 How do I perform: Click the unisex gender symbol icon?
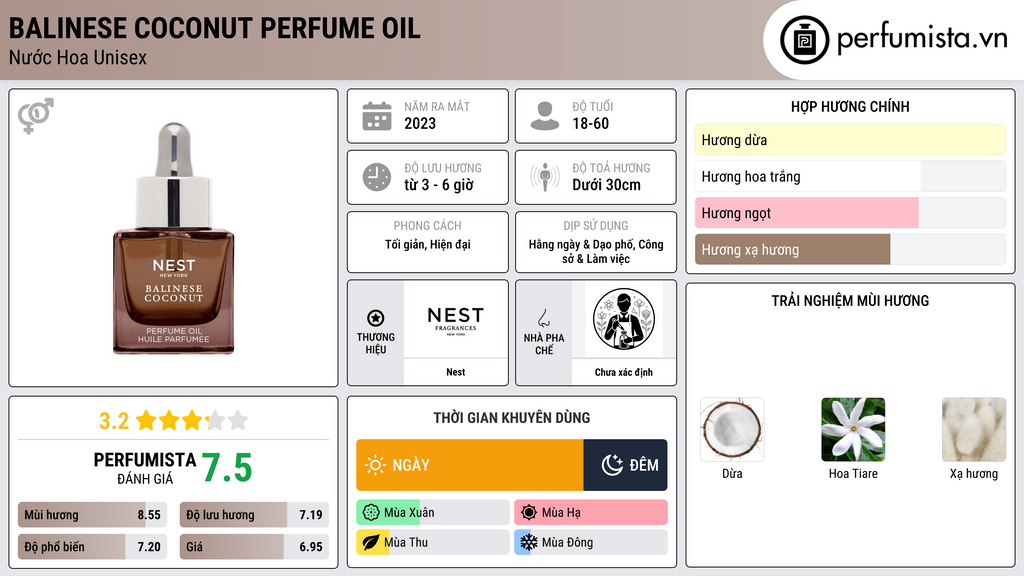point(35,116)
